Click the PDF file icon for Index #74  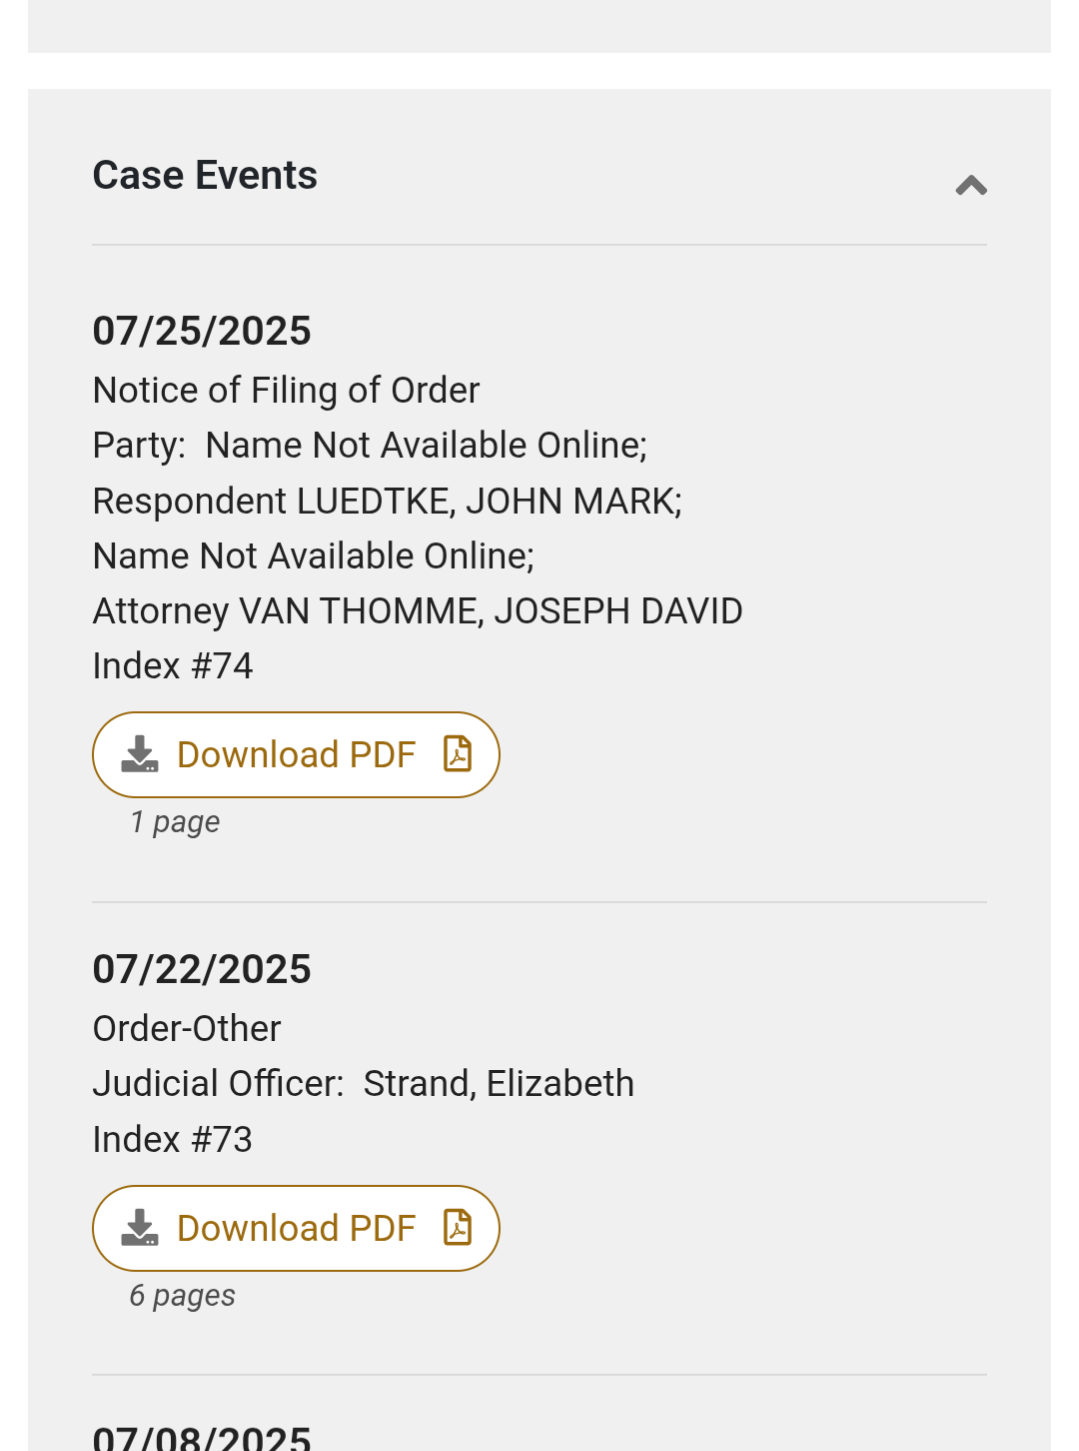click(457, 754)
